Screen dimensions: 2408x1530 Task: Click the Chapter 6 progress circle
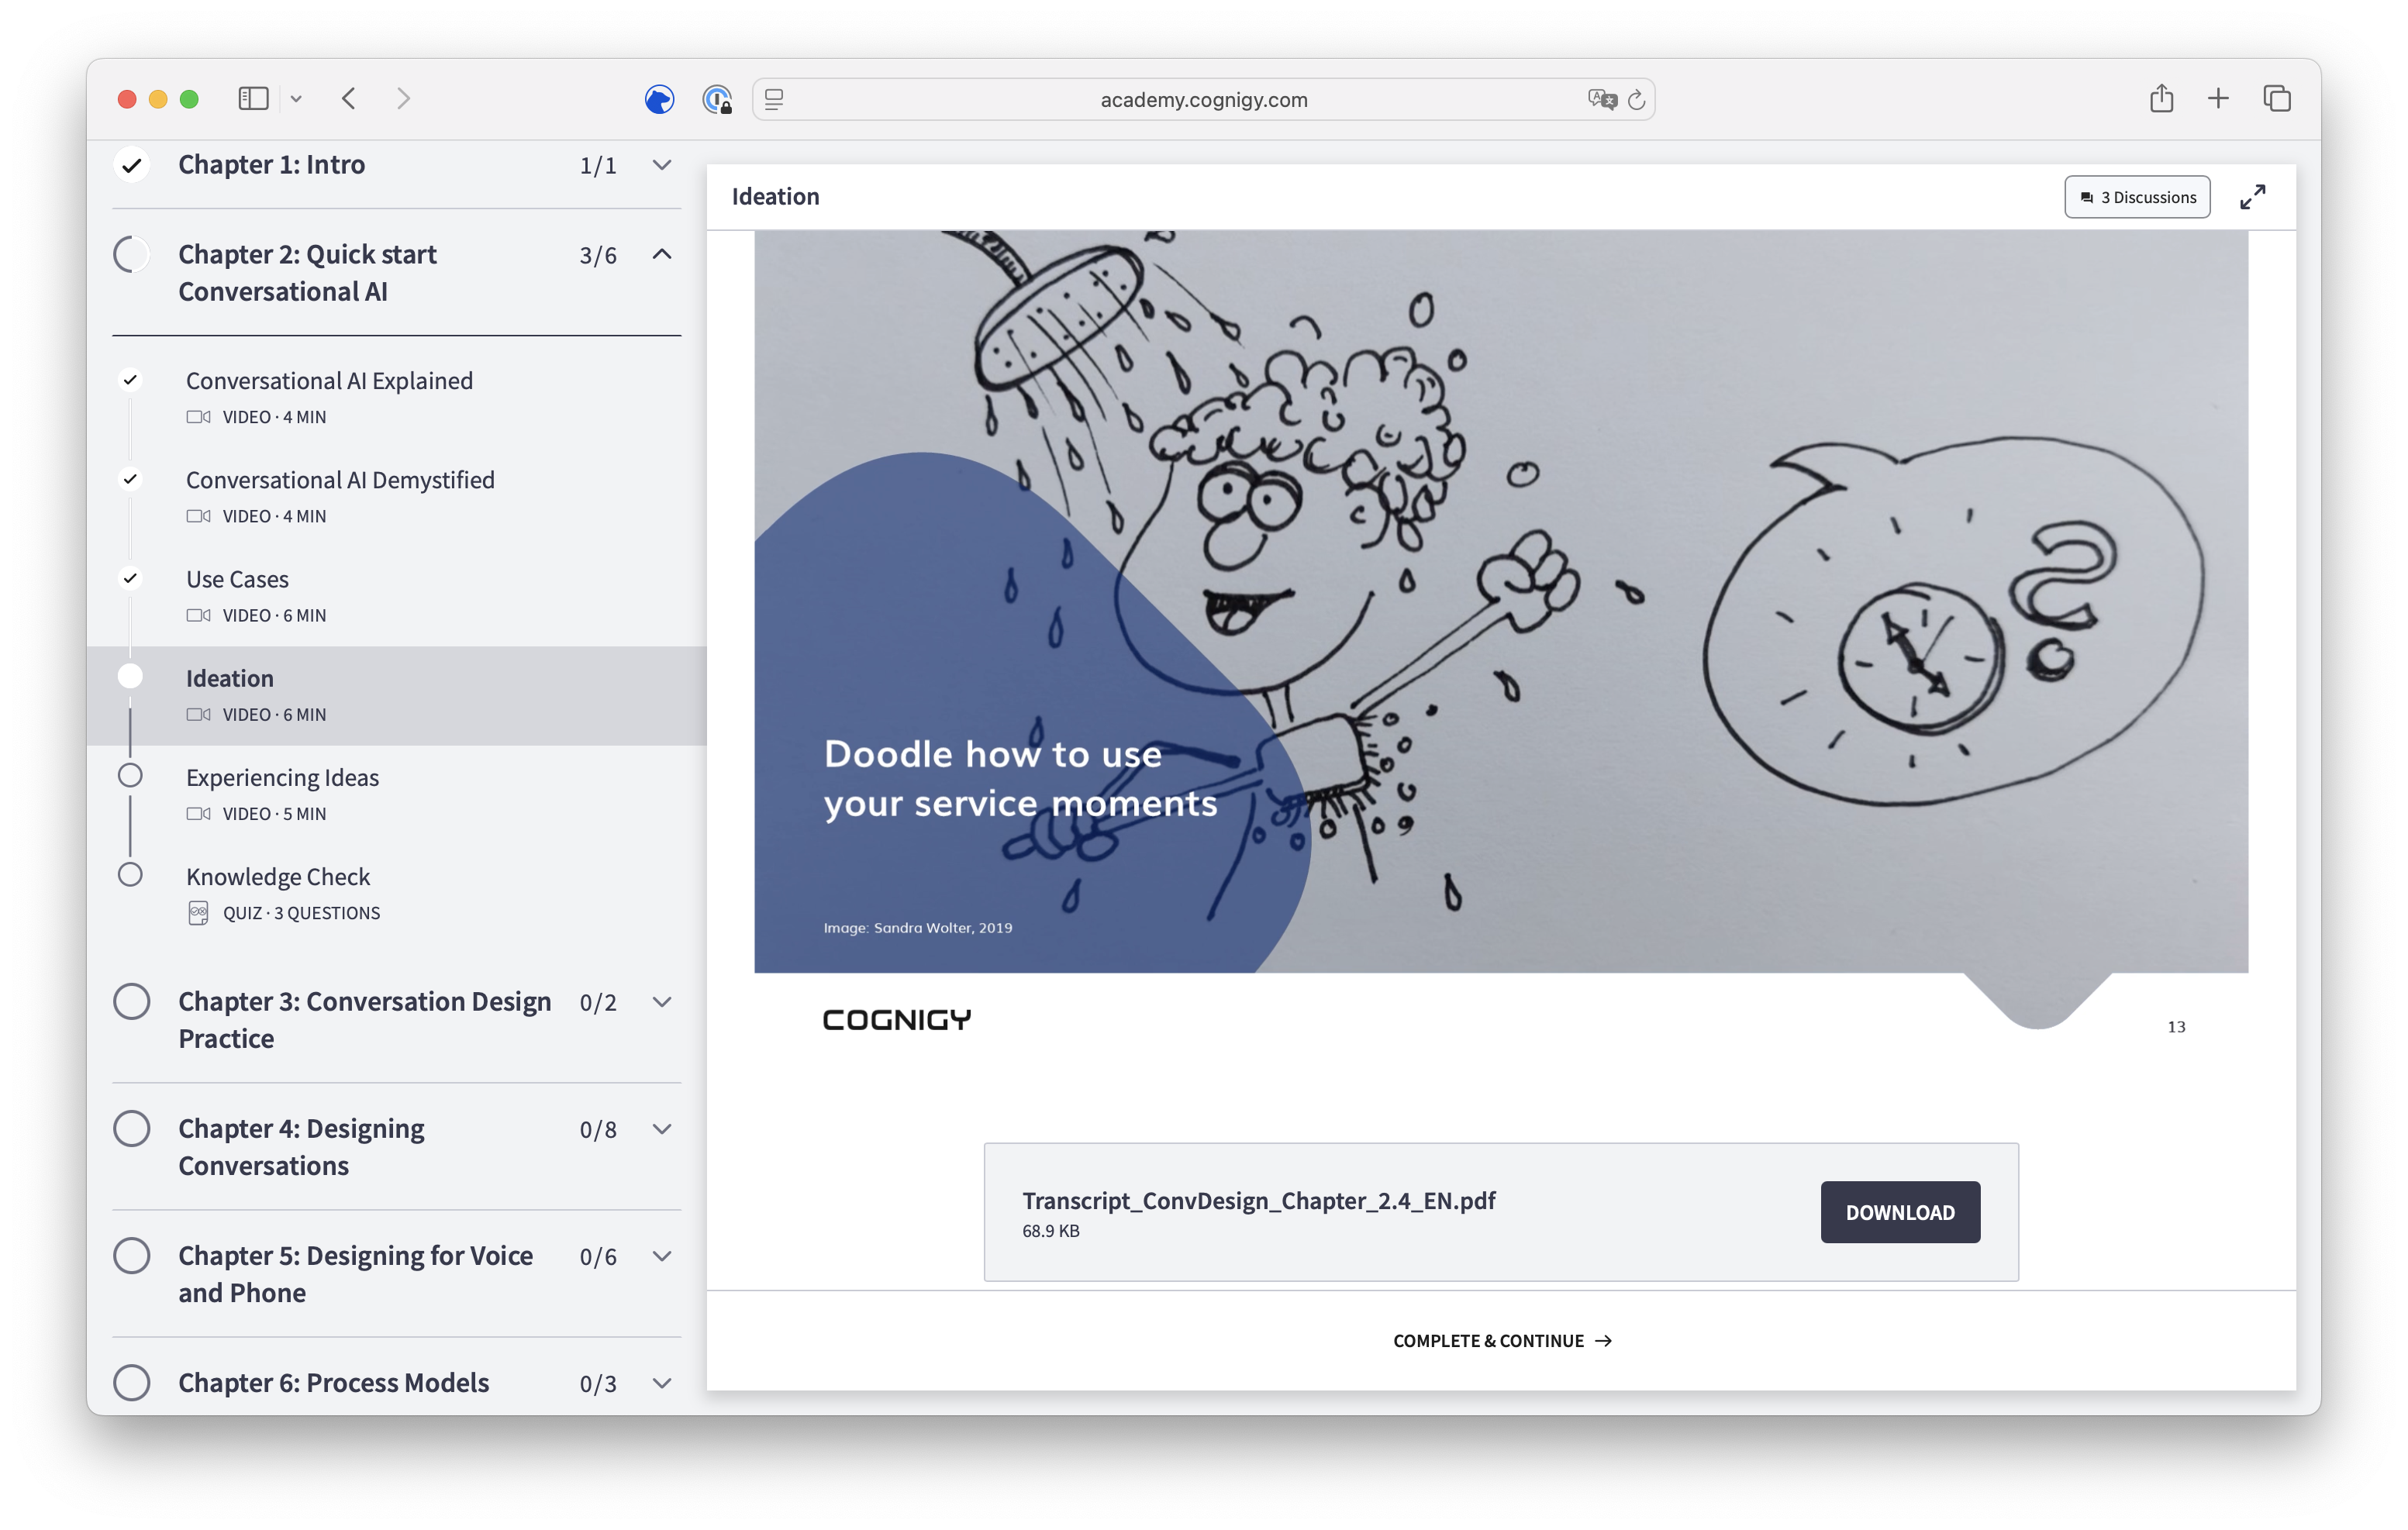point(131,1382)
